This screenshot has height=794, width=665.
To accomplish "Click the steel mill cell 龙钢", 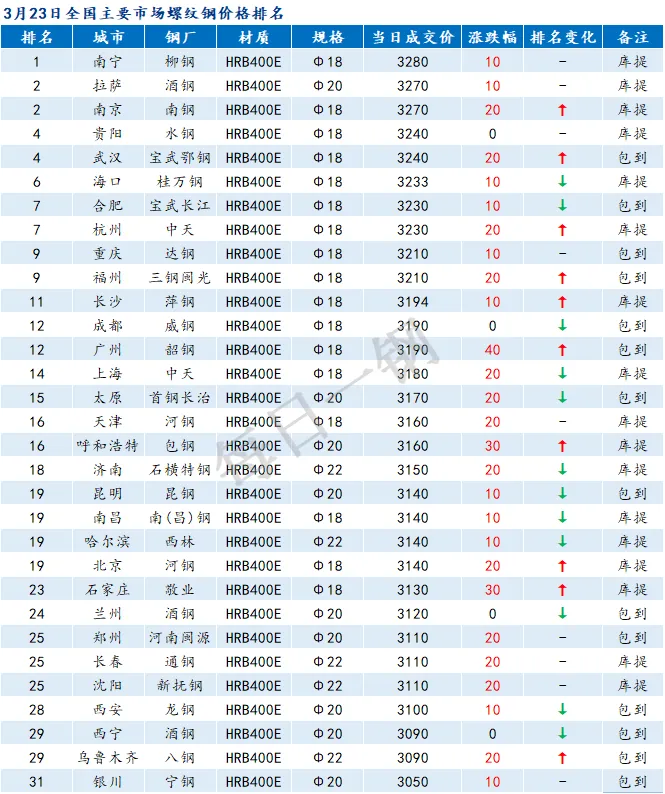I will [x=180, y=710].
